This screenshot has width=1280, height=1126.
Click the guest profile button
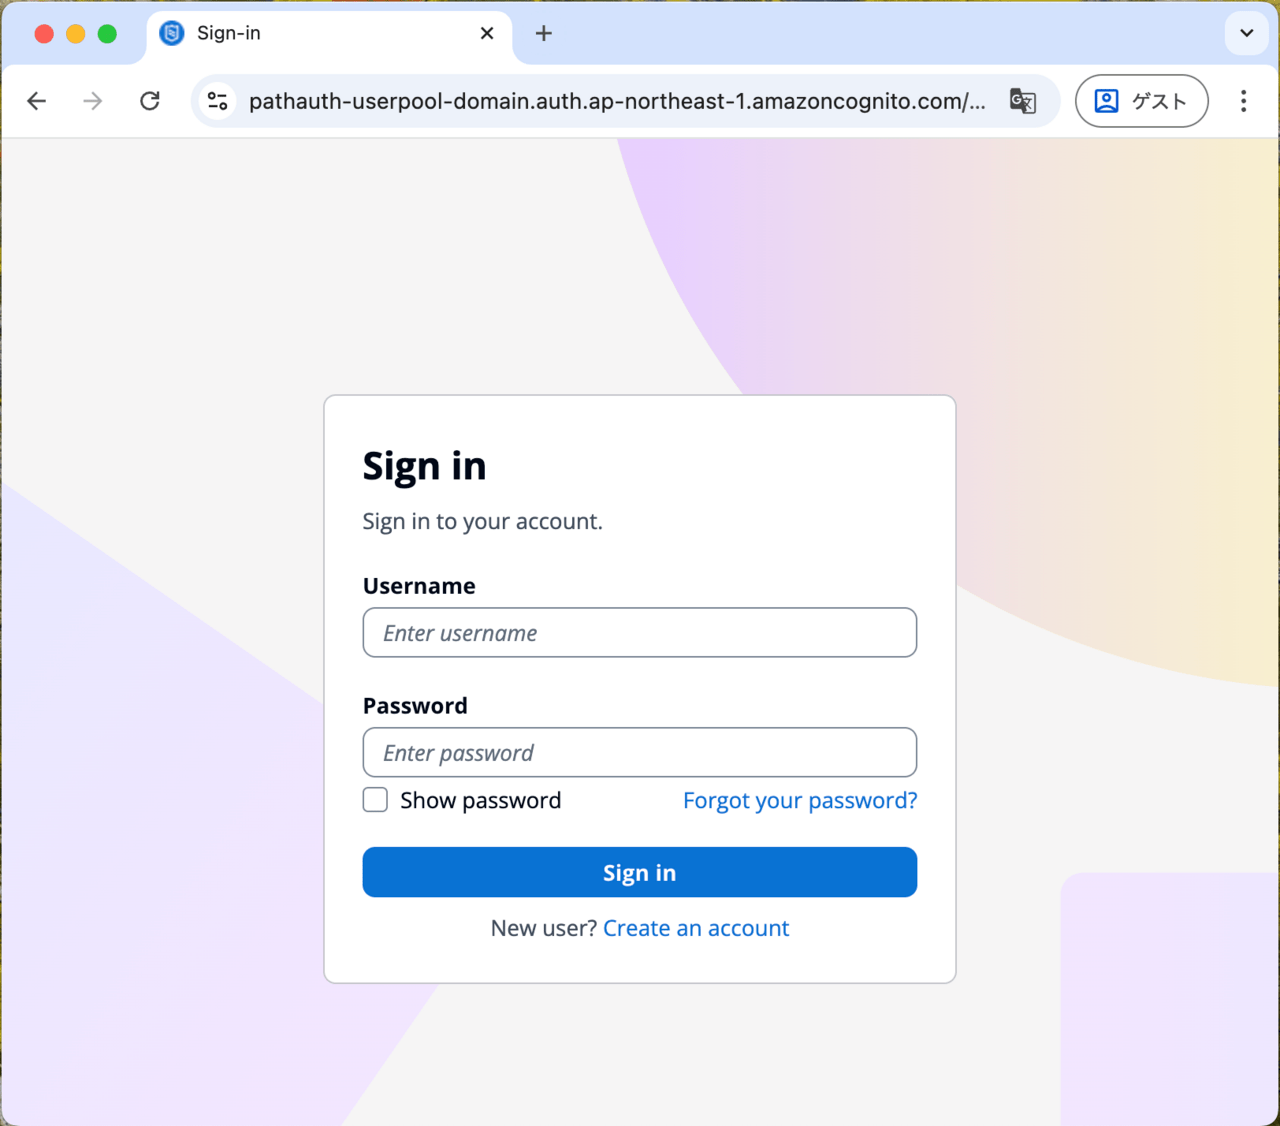click(1142, 101)
